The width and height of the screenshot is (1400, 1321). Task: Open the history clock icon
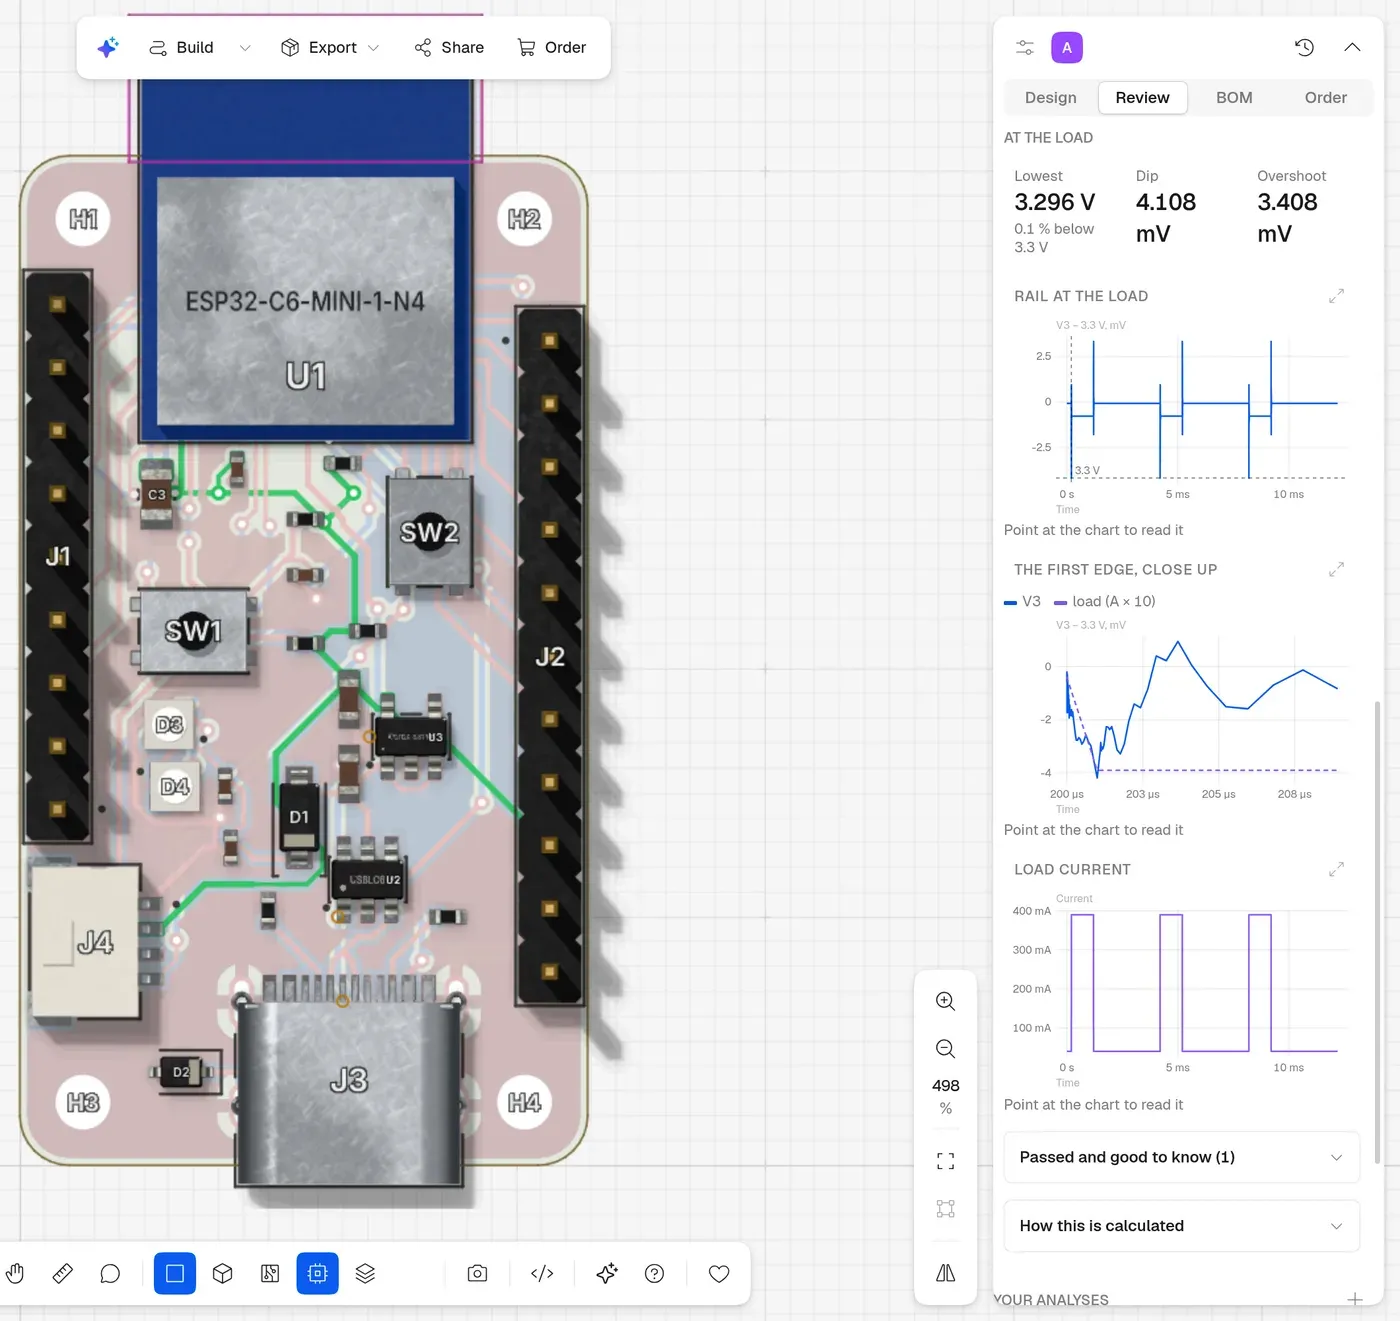[1304, 47]
